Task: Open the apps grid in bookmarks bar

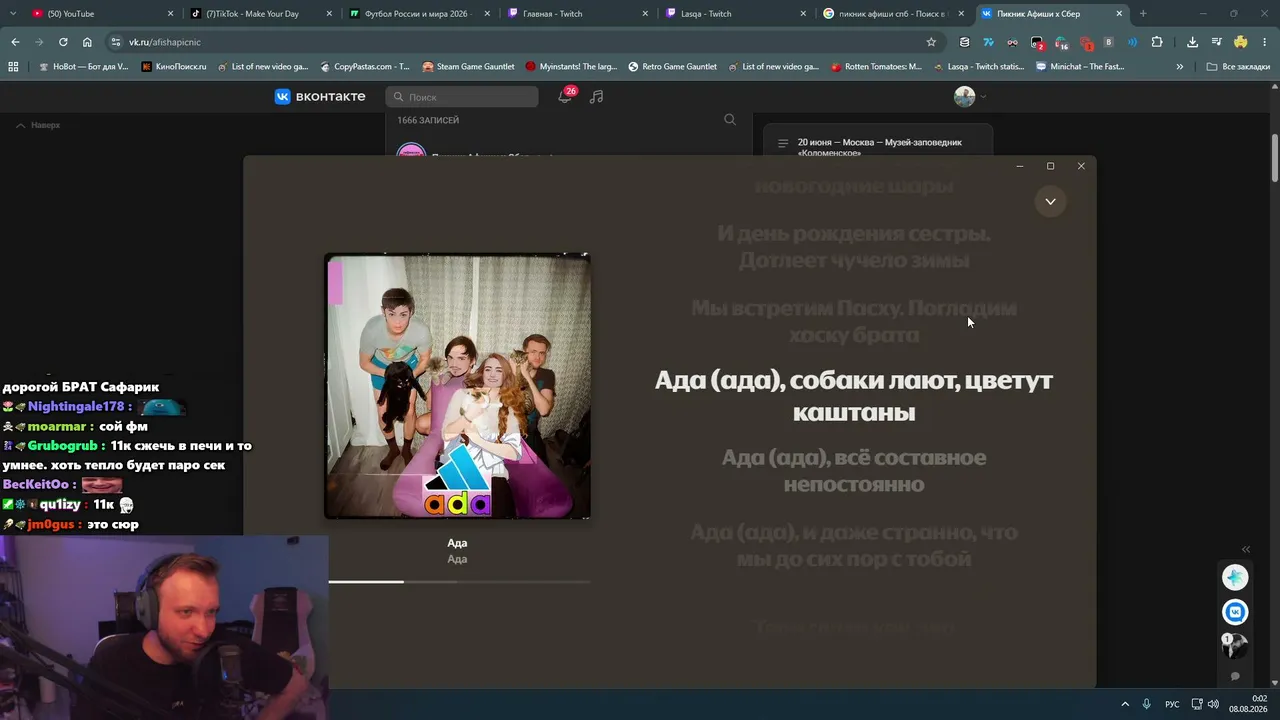Action: point(13,67)
